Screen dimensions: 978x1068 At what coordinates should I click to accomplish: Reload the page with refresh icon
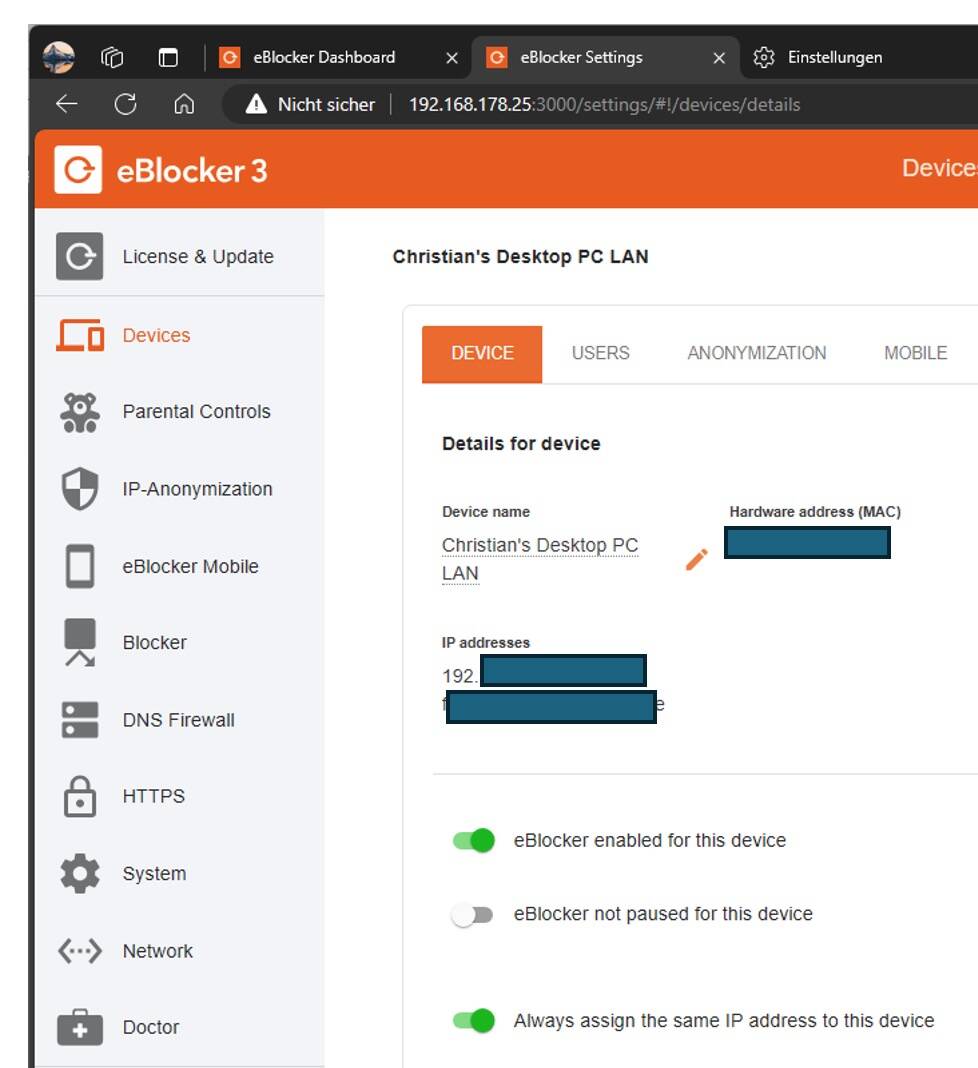(125, 104)
